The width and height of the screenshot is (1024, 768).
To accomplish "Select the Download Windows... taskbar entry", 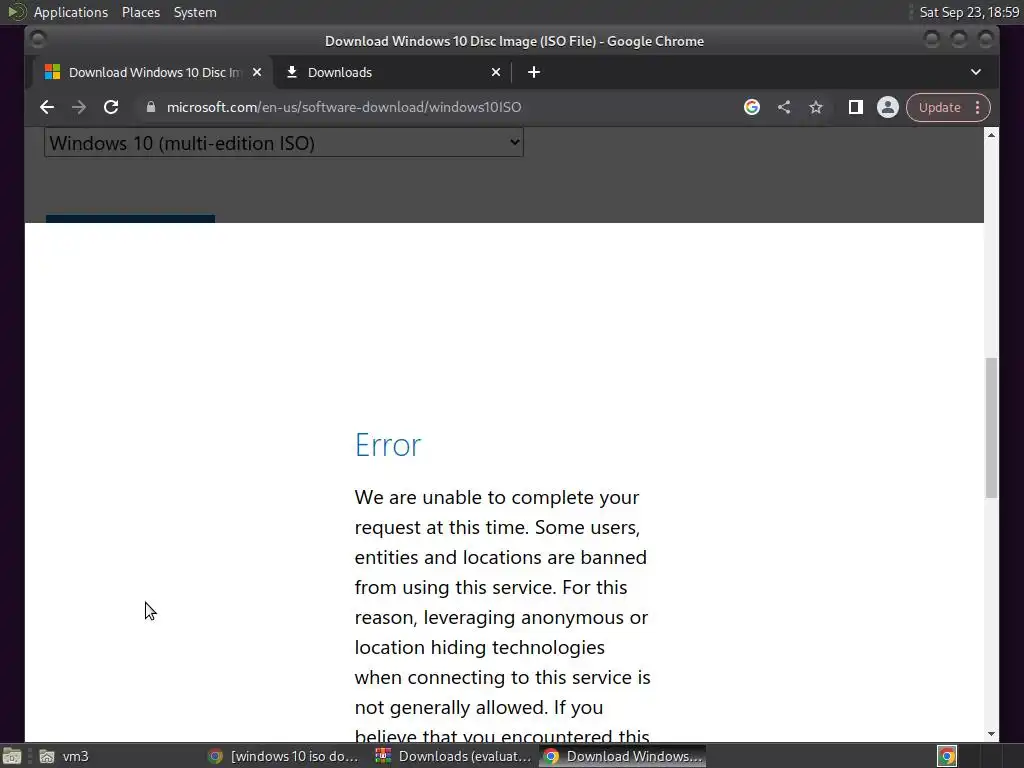I will [623, 756].
